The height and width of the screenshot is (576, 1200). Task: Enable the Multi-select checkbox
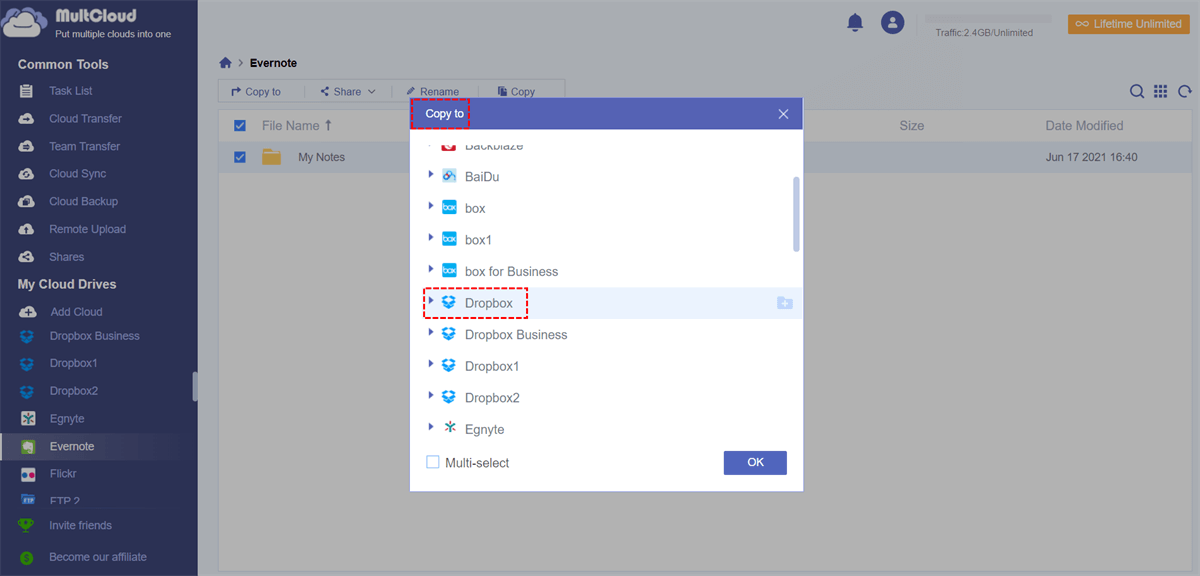click(x=433, y=463)
